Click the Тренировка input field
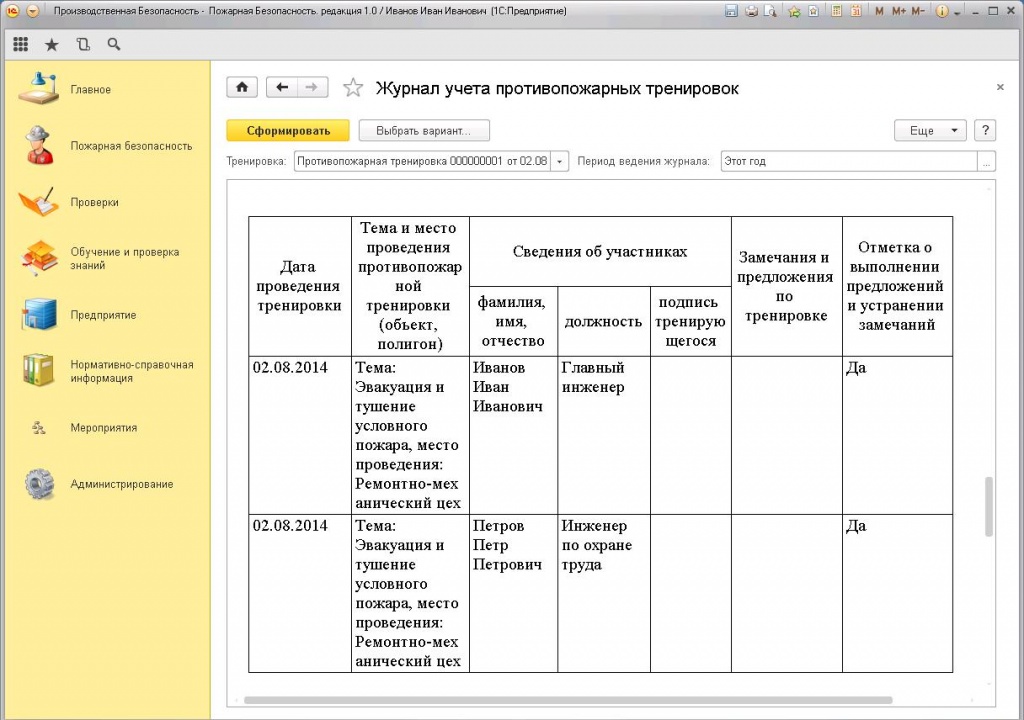1024x720 pixels. 423,161
